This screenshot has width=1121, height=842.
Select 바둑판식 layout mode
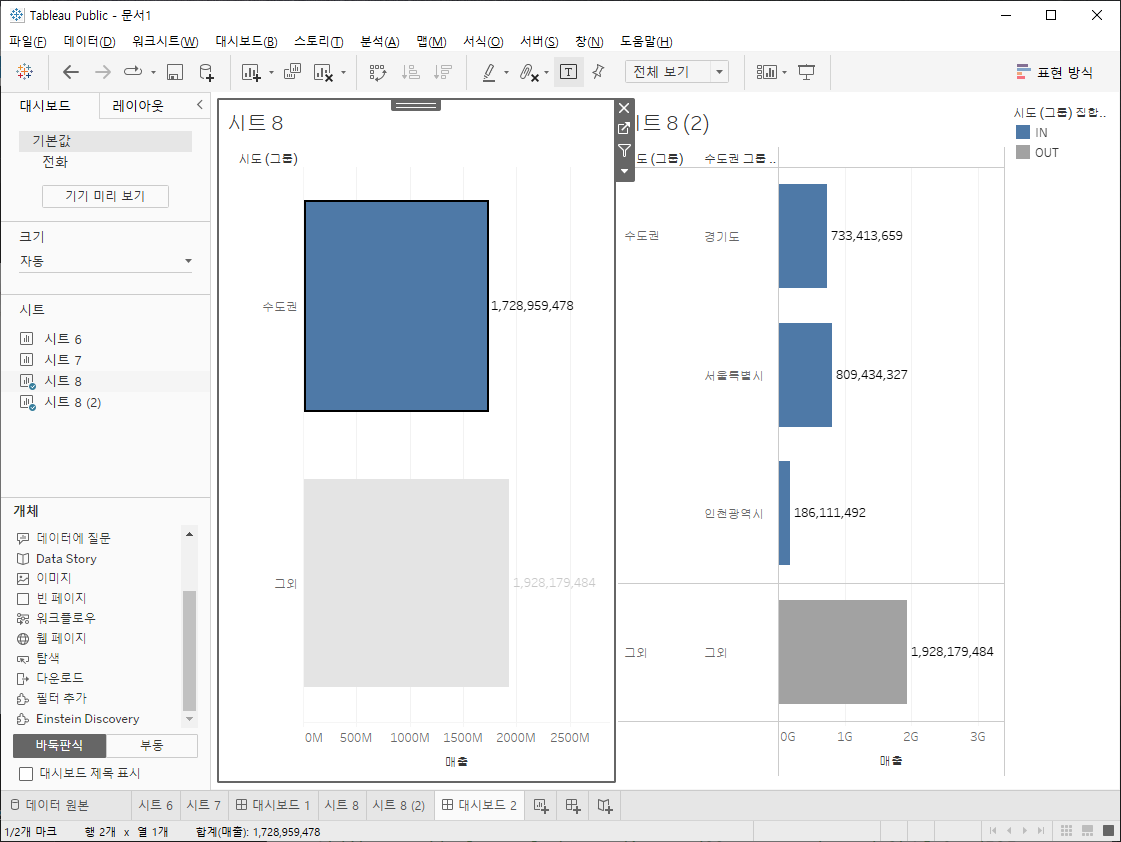[59, 746]
